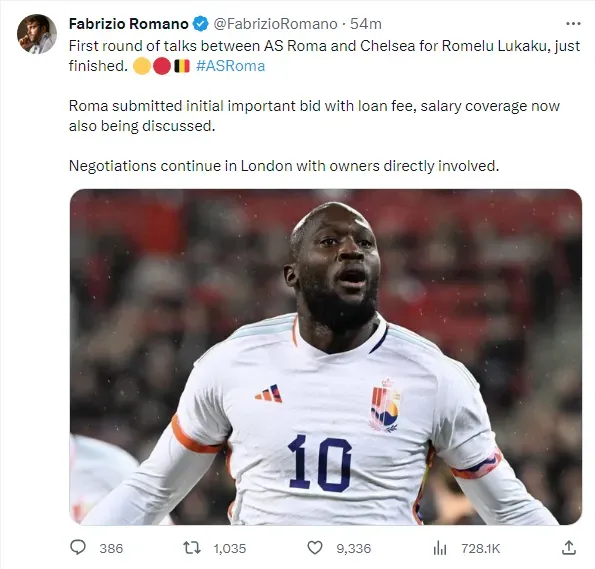Open Fabrizio Romano's profile avatar

[x=37, y=34]
